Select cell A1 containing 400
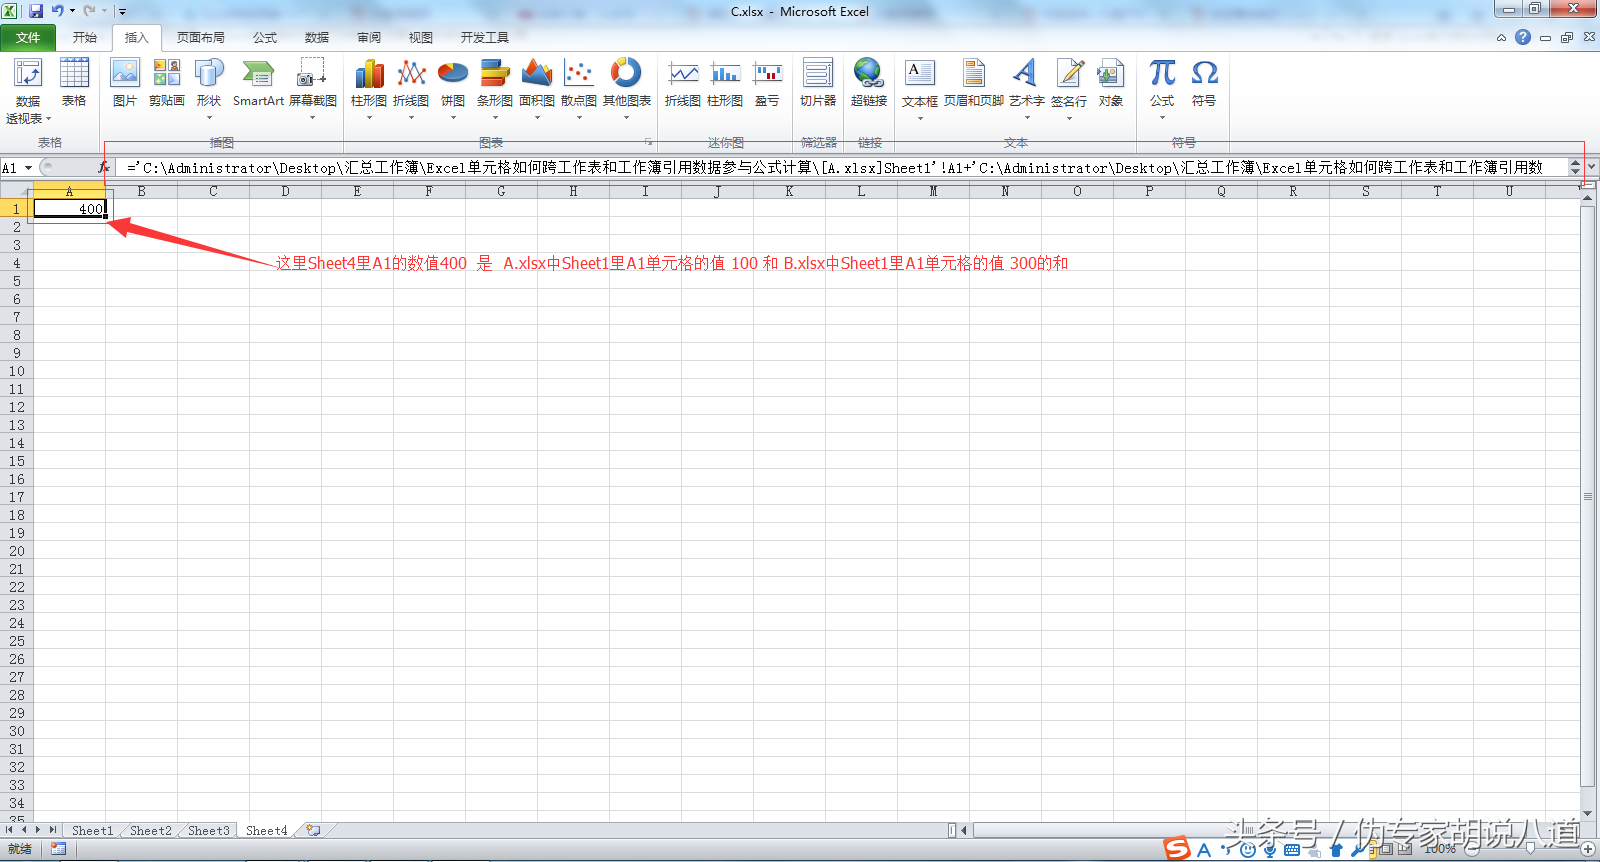 pyautogui.click(x=69, y=208)
